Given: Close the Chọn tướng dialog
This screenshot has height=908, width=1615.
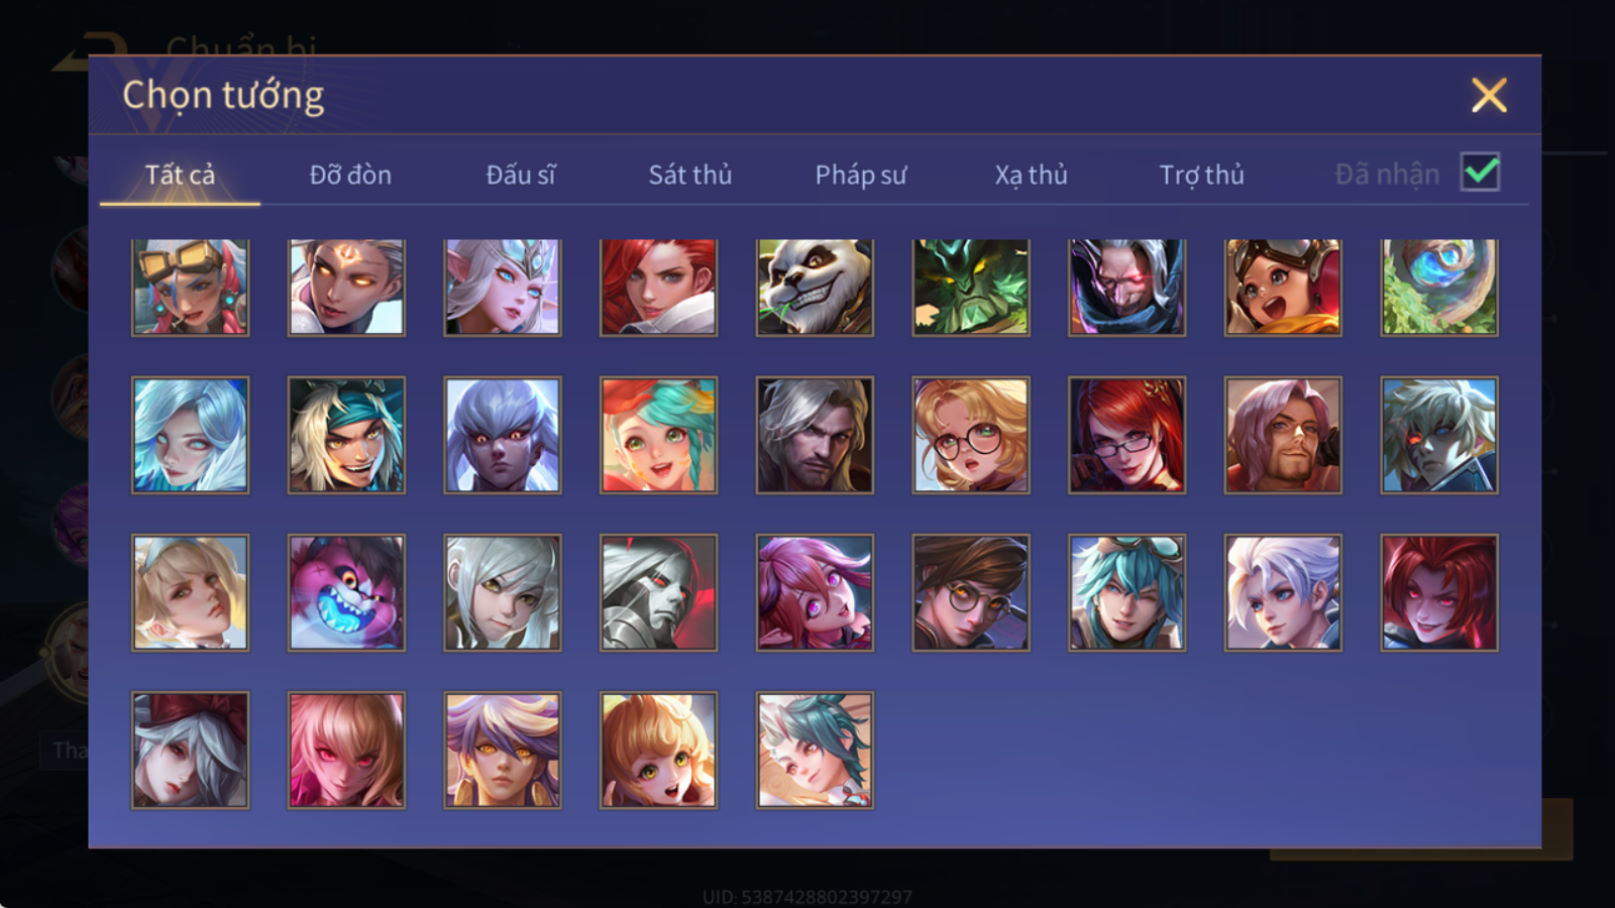Looking at the screenshot, I should 1489,95.
